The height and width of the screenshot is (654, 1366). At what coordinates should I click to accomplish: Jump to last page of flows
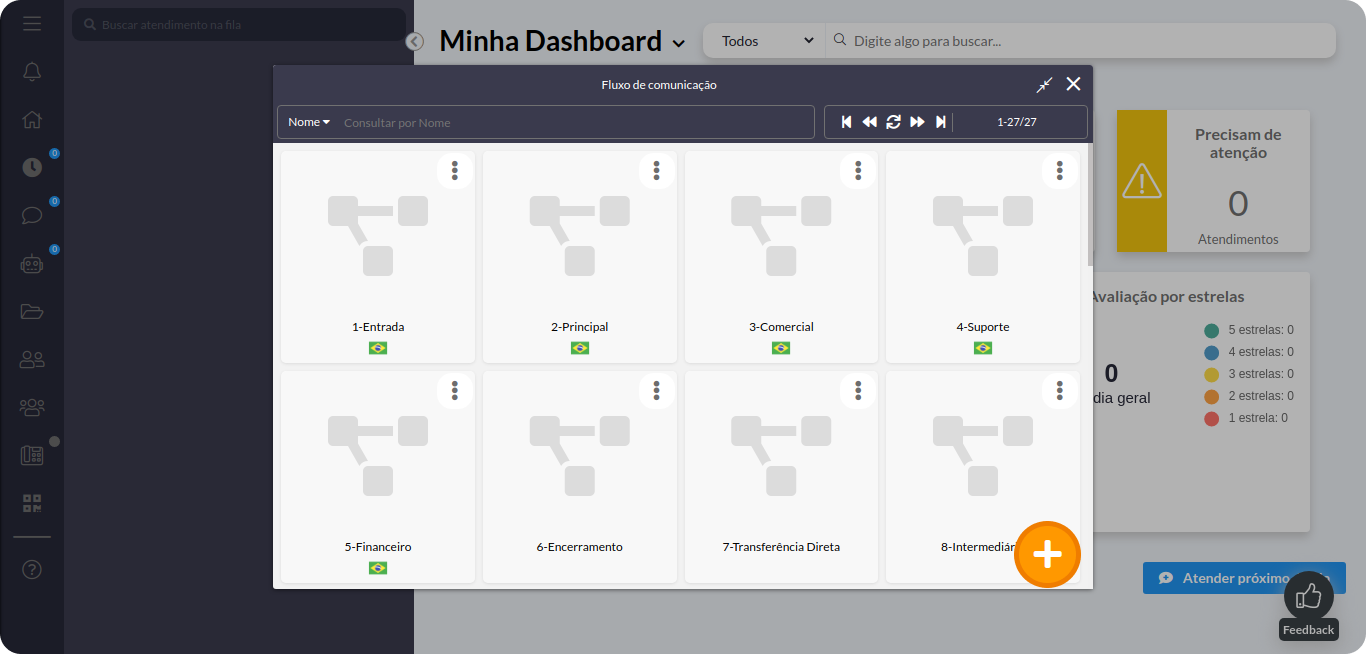click(940, 122)
